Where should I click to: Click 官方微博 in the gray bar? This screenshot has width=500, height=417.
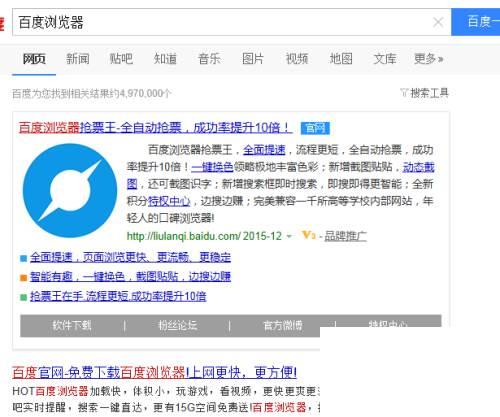[283, 325]
